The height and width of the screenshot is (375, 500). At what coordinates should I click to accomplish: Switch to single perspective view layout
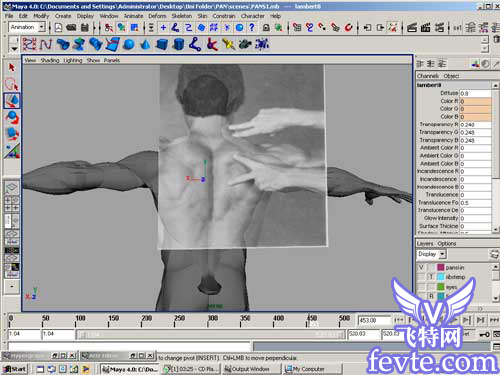11,188
